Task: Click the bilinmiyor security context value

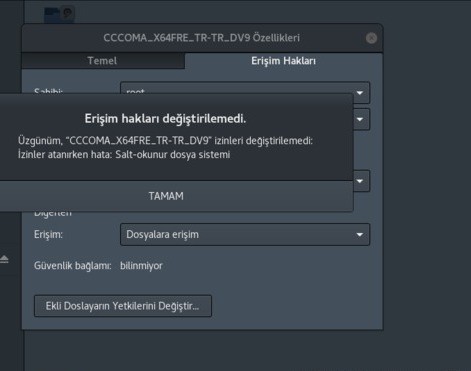Action: [141, 266]
